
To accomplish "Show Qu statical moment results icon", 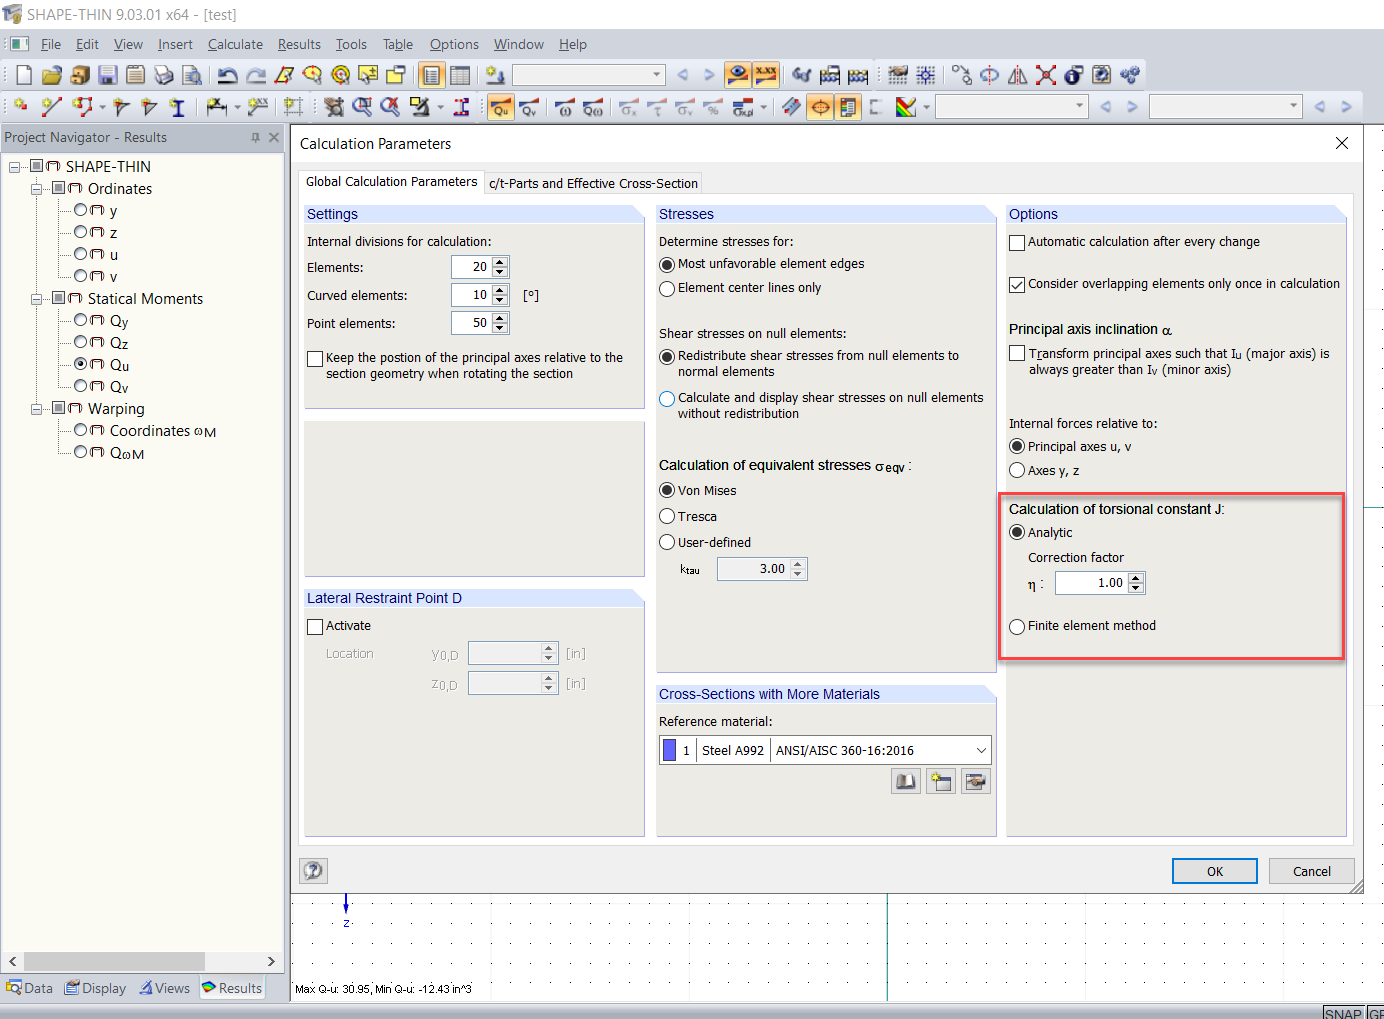I will click(x=500, y=107).
